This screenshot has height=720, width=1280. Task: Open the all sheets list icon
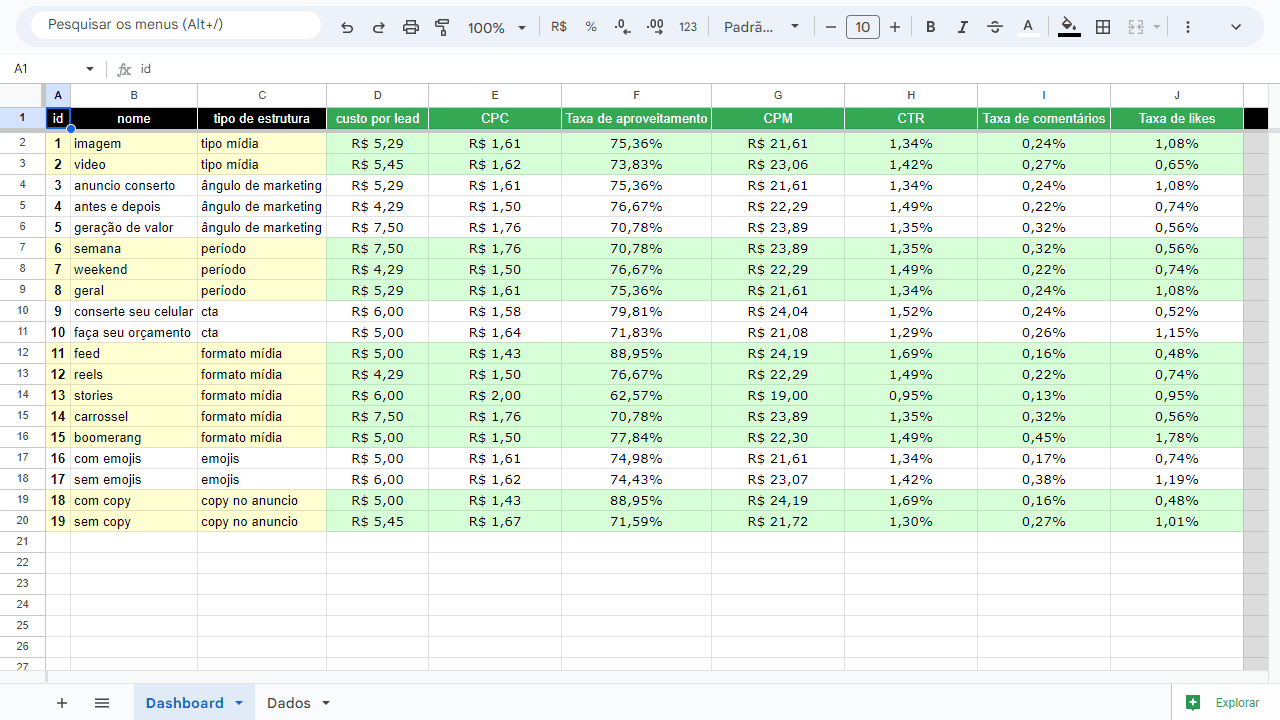tap(102, 703)
